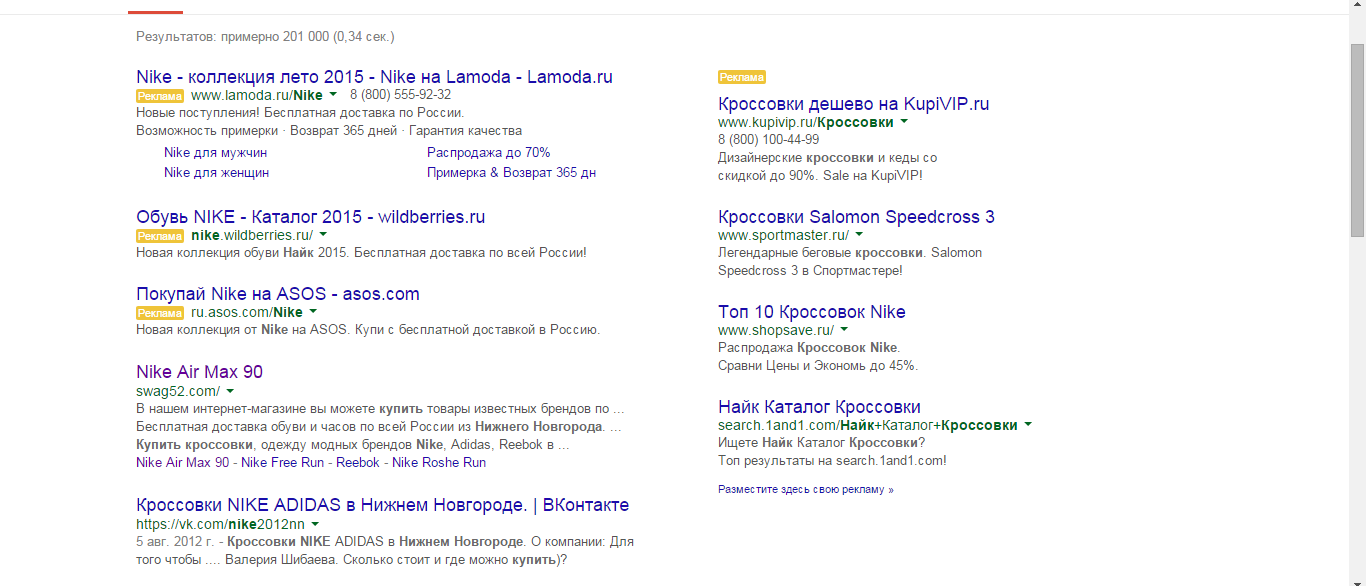1366x586 pixels.
Task: Open the Lamoda Nike summer 2015 collection result
Action: pos(374,77)
